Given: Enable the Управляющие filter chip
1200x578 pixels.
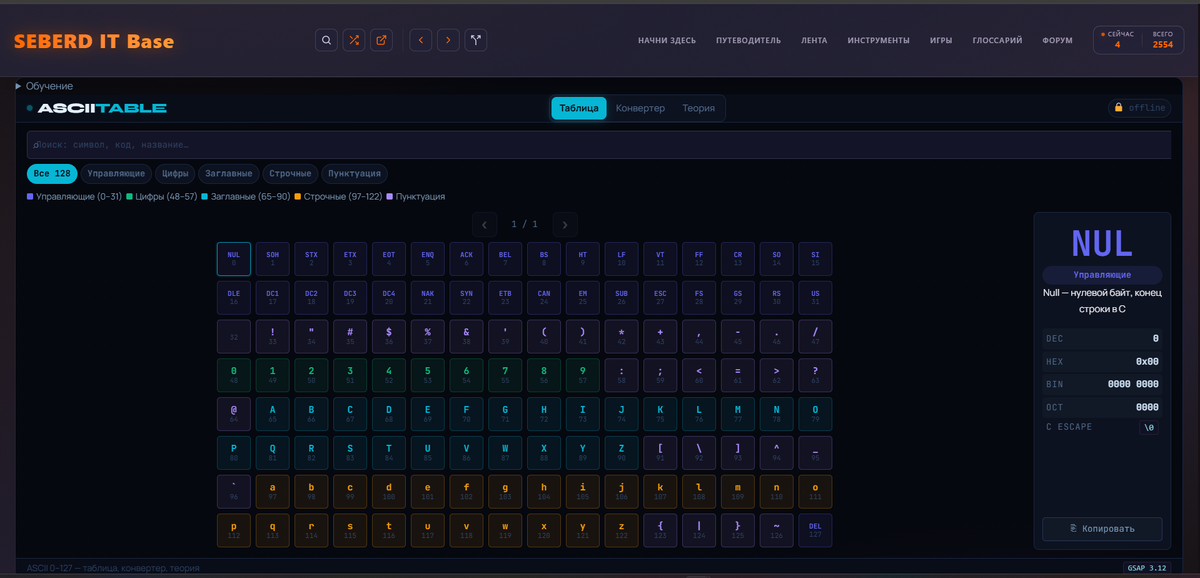Looking at the screenshot, I should coord(116,173).
